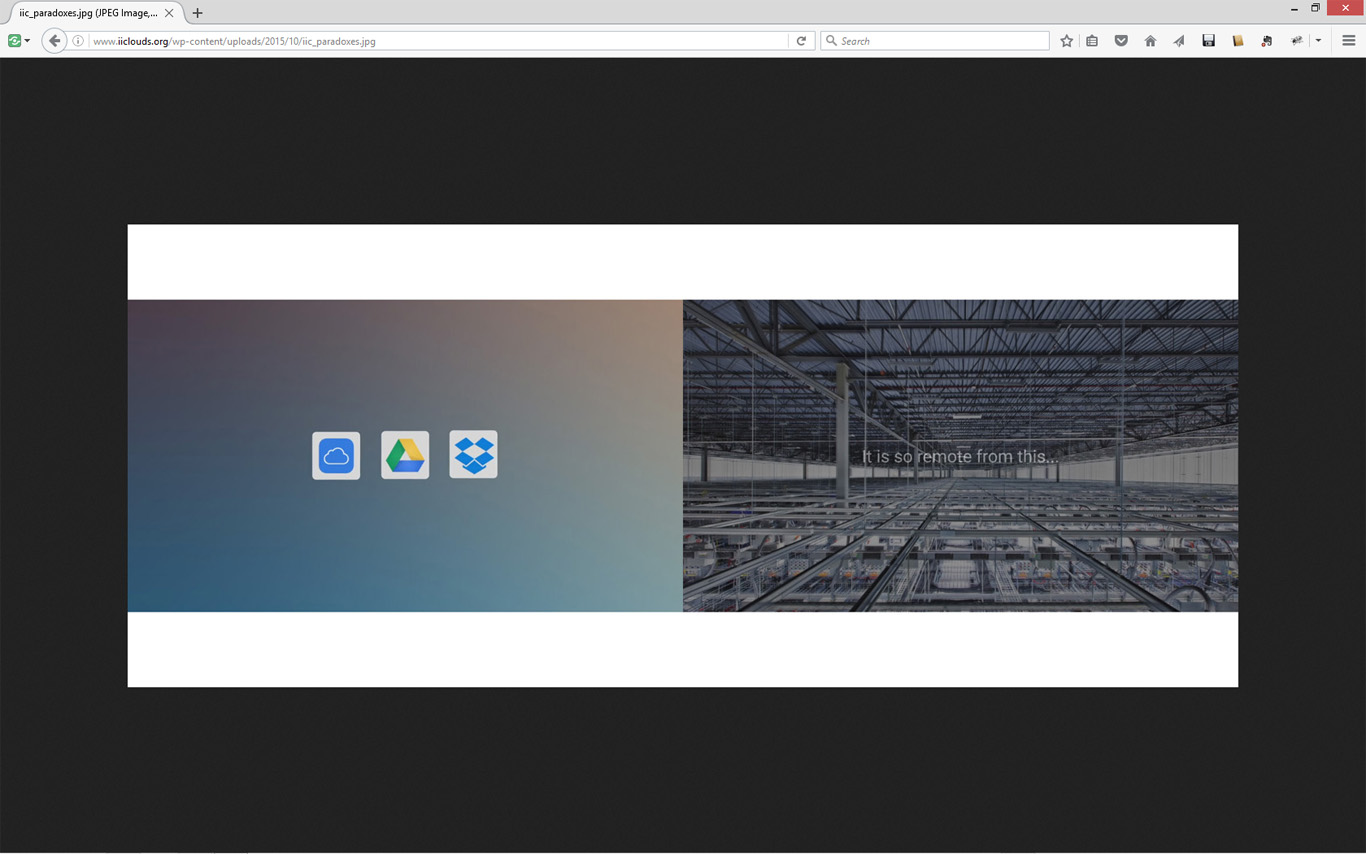Save page to Pocket
This screenshot has width=1366, height=854.
point(1121,41)
